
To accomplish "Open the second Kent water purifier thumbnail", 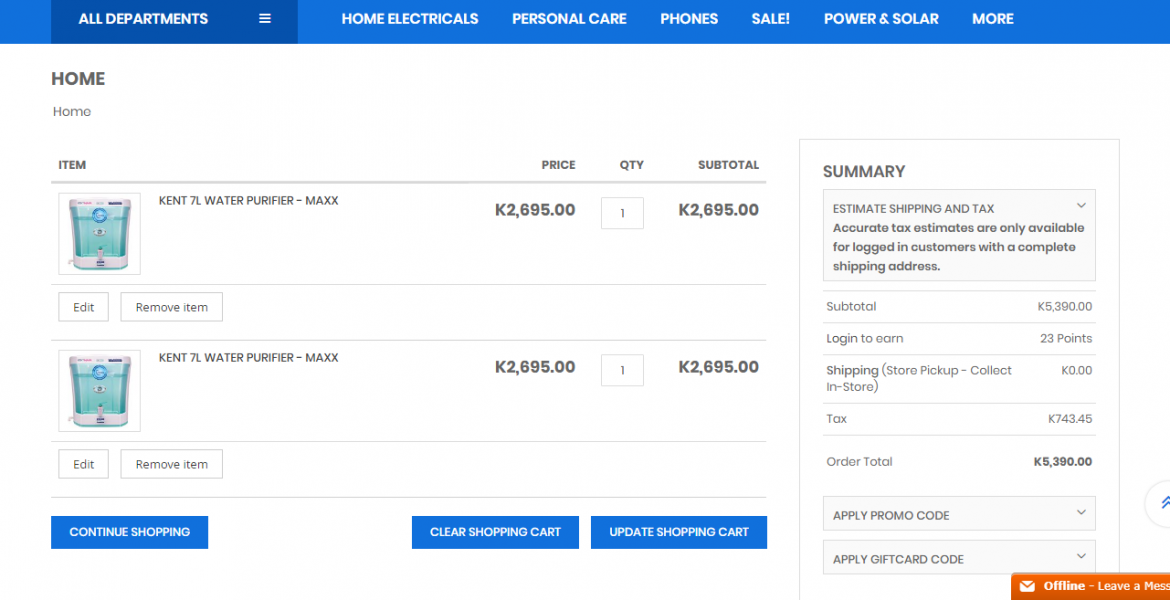I will [x=100, y=391].
